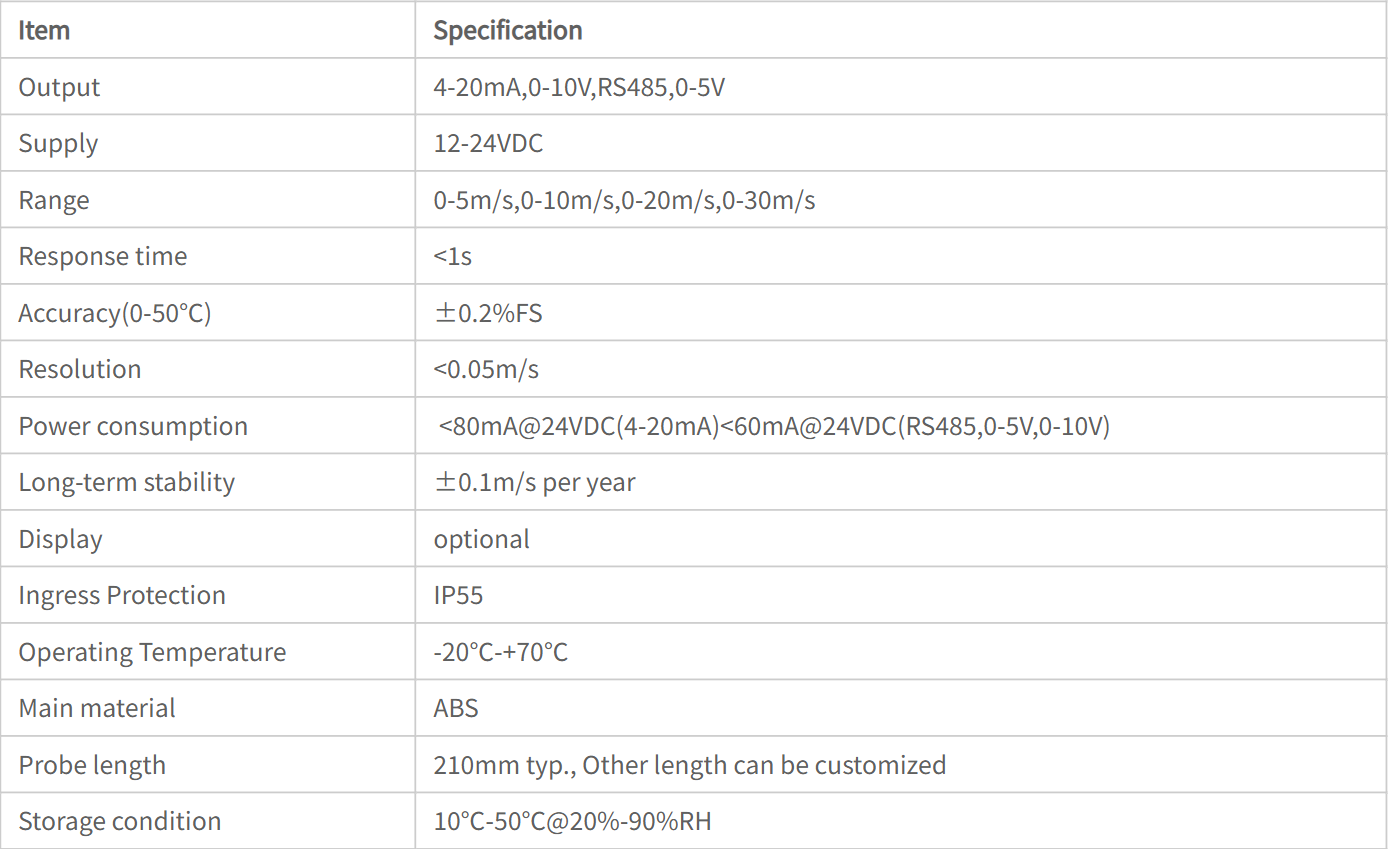Click the 10°C-50°C@20%-90%RH storage value

coord(572,821)
